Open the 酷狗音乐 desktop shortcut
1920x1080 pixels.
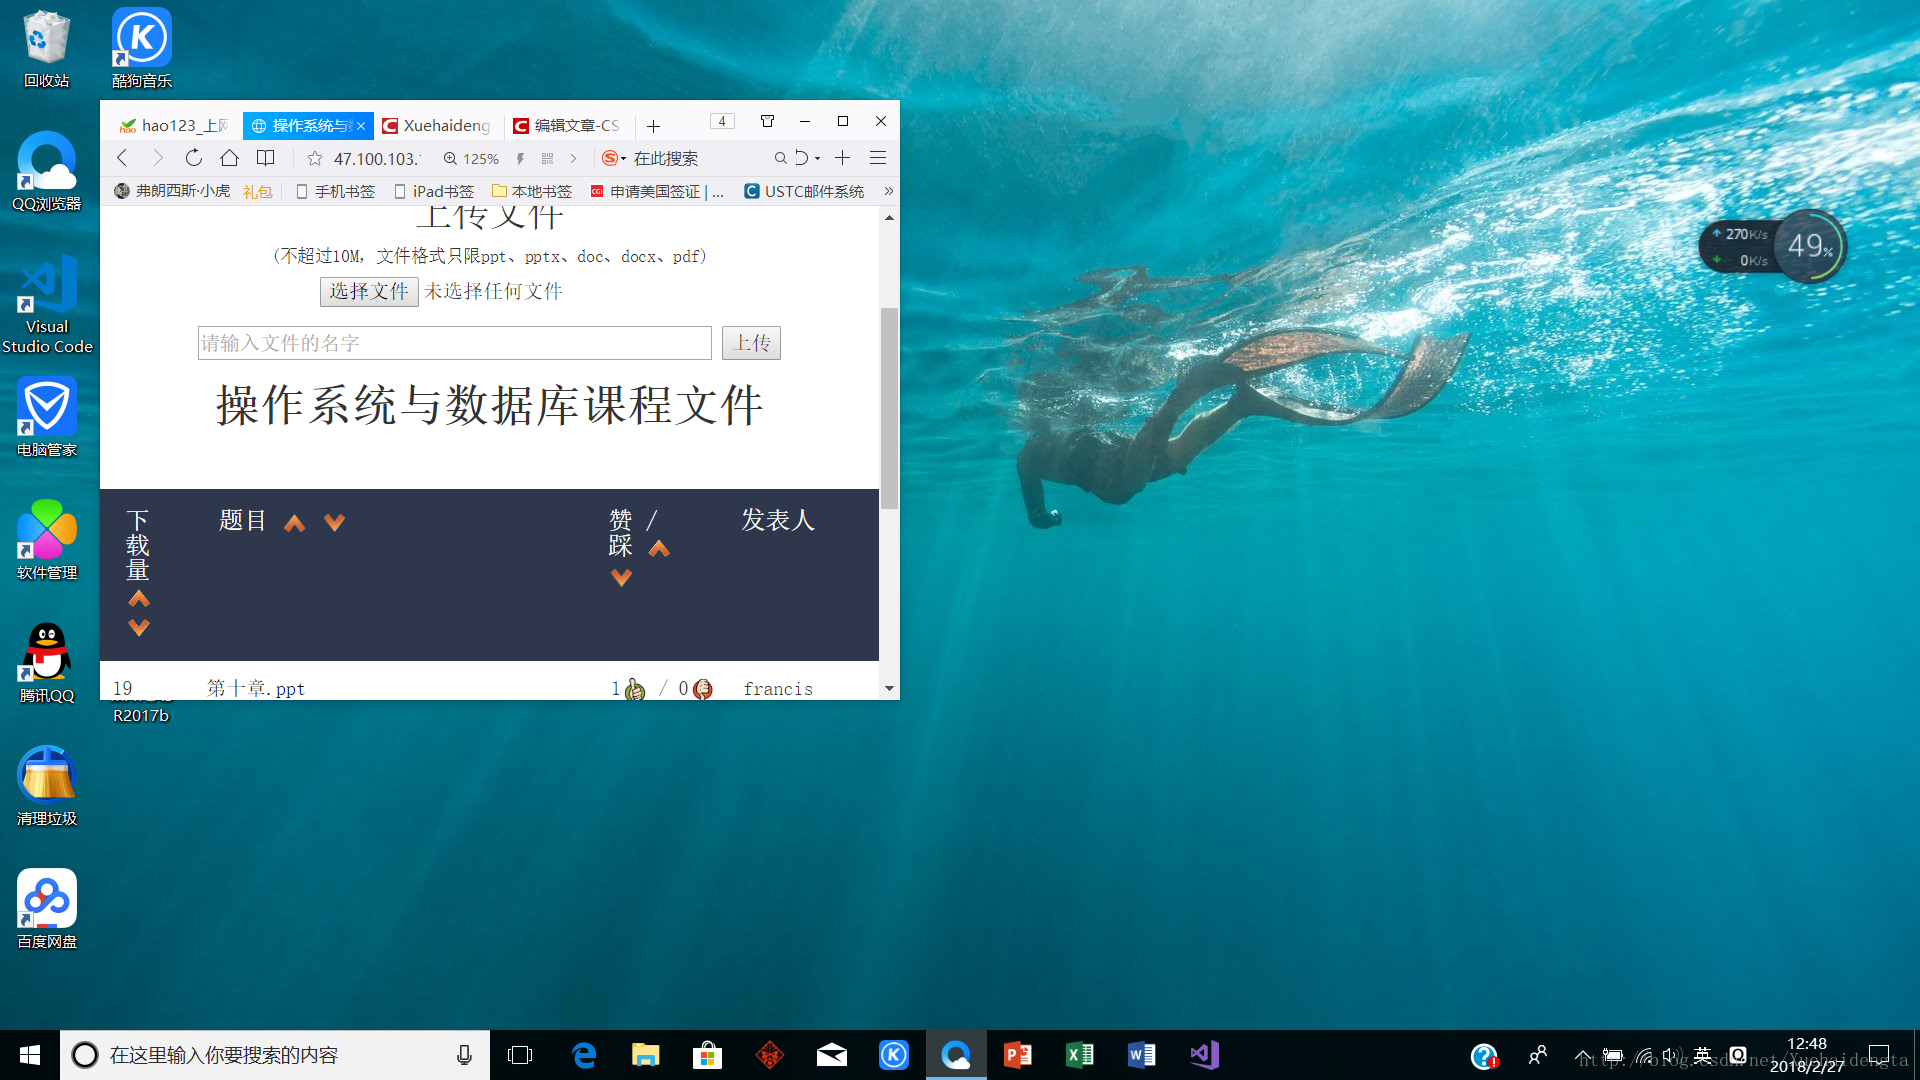pos(141,48)
